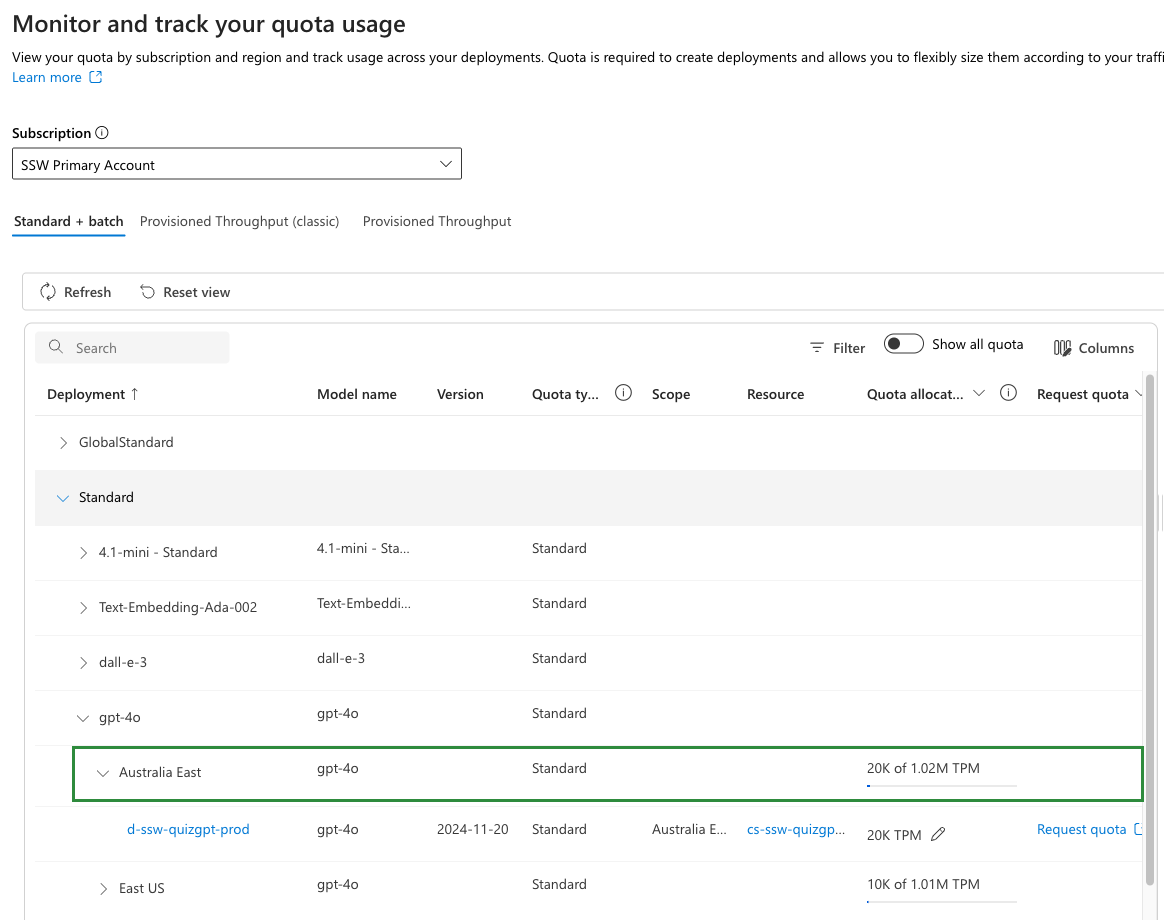Expand the dall-e-3 row
The image size is (1164, 920).
(83, 662)
